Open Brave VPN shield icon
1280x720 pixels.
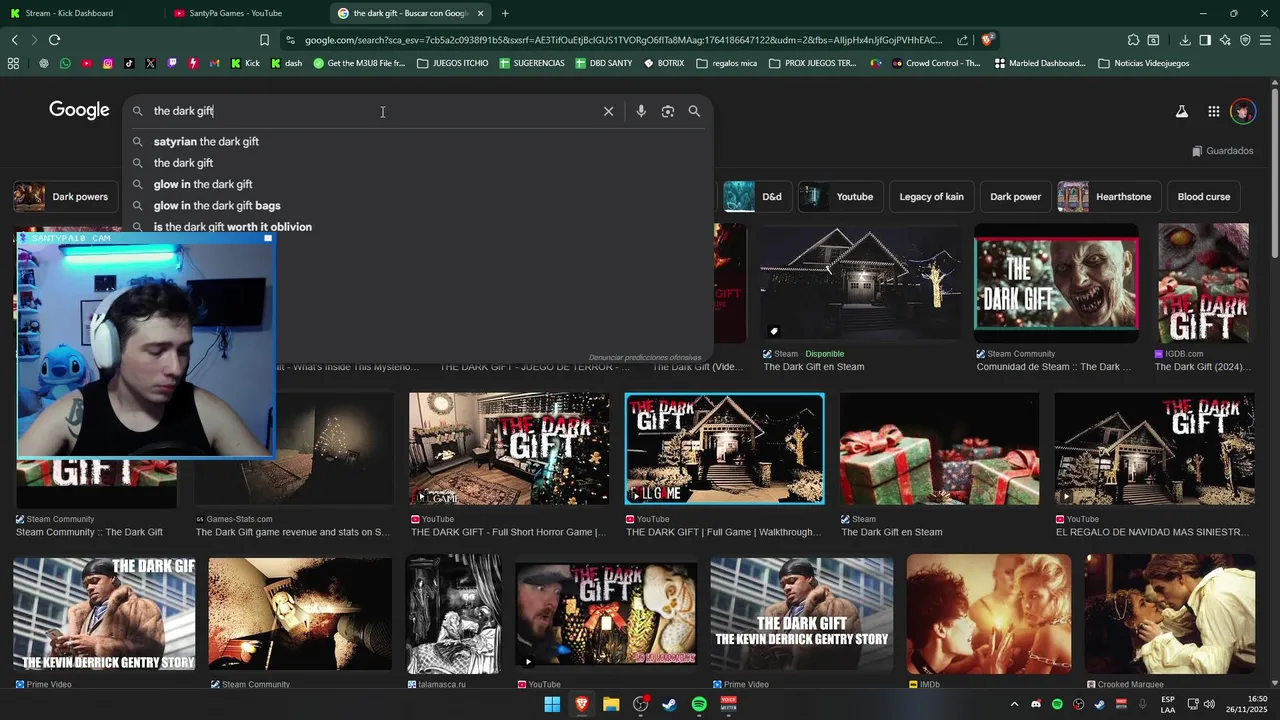pyautogui.click(x=1245, y=40)
